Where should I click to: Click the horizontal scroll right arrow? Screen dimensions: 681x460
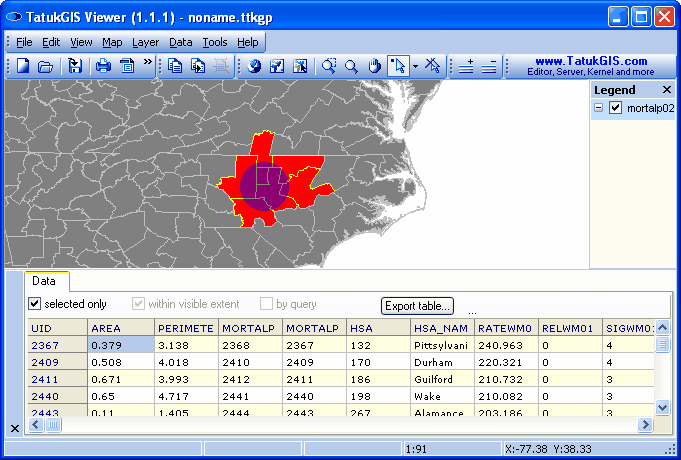click(x=645, y=424)
